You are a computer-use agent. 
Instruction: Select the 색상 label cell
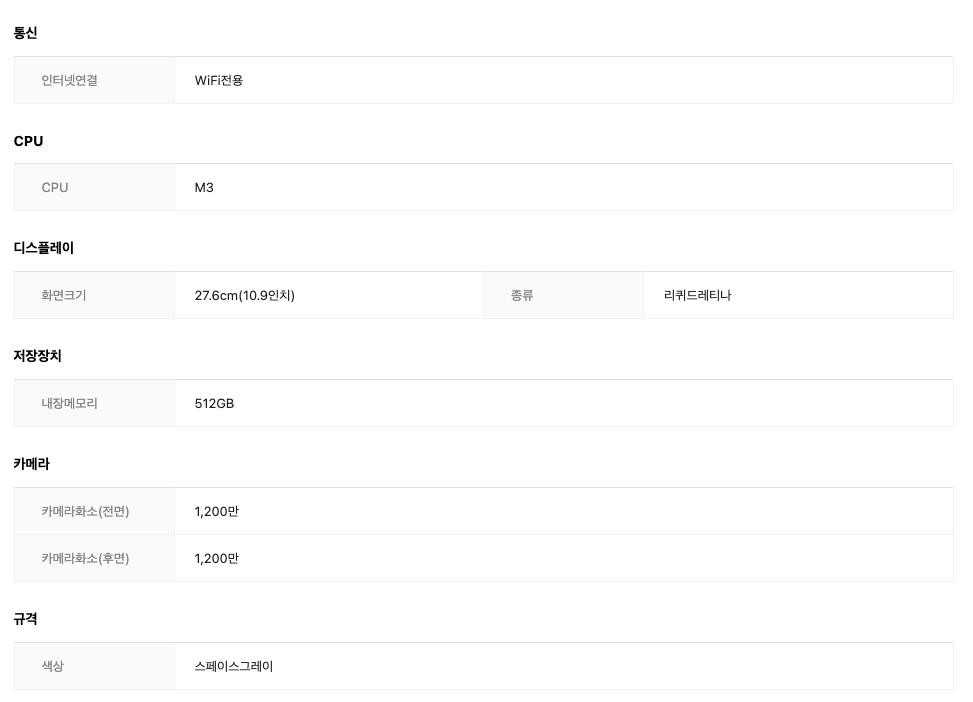(x=53, y=665)
